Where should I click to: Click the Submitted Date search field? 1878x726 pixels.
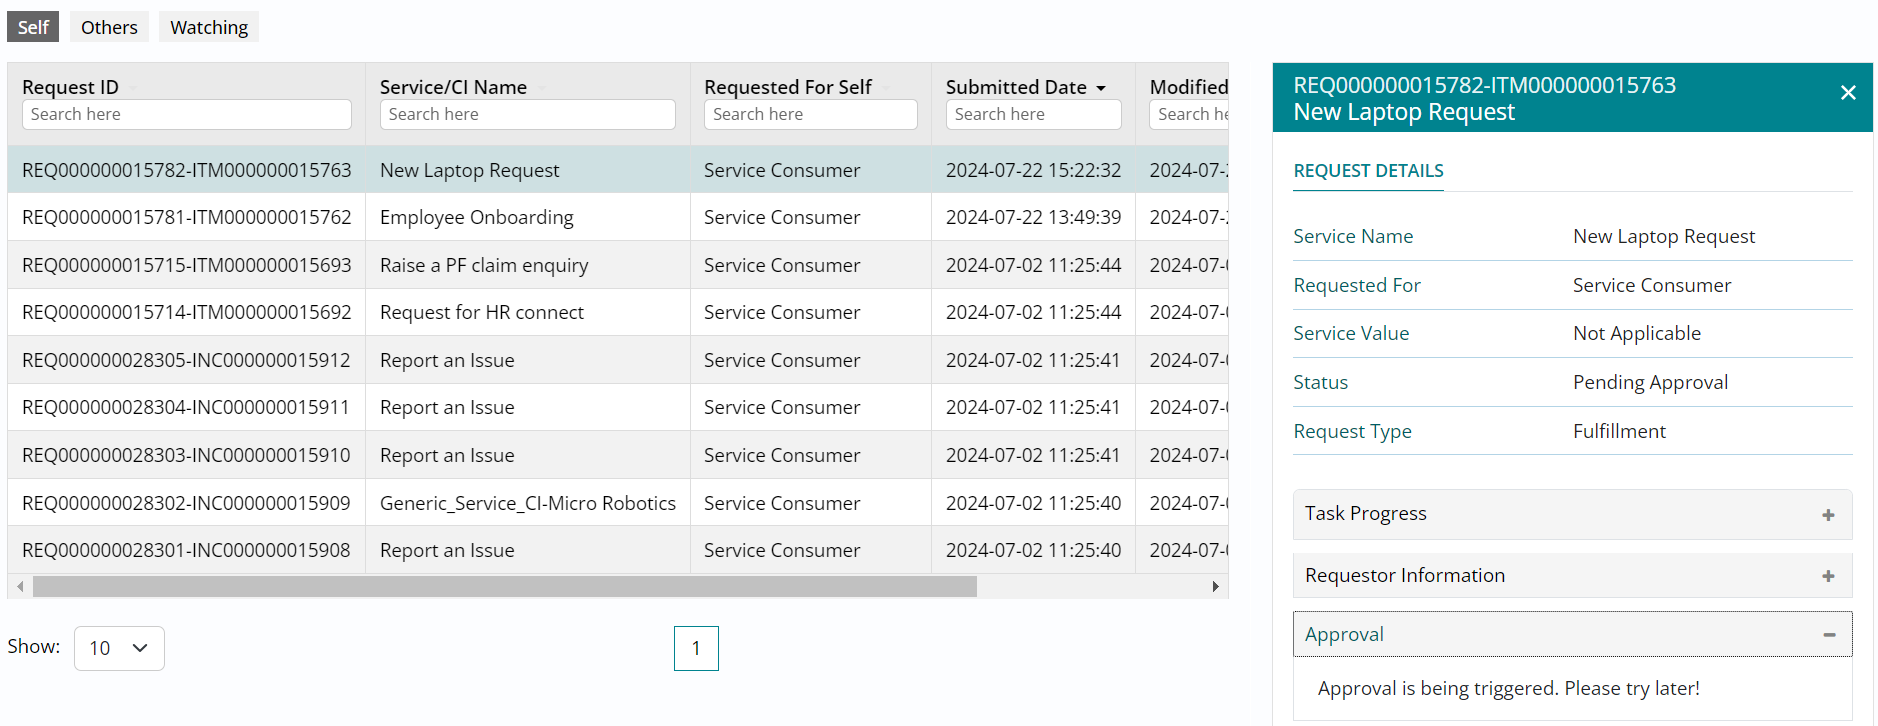(1033, 114)
